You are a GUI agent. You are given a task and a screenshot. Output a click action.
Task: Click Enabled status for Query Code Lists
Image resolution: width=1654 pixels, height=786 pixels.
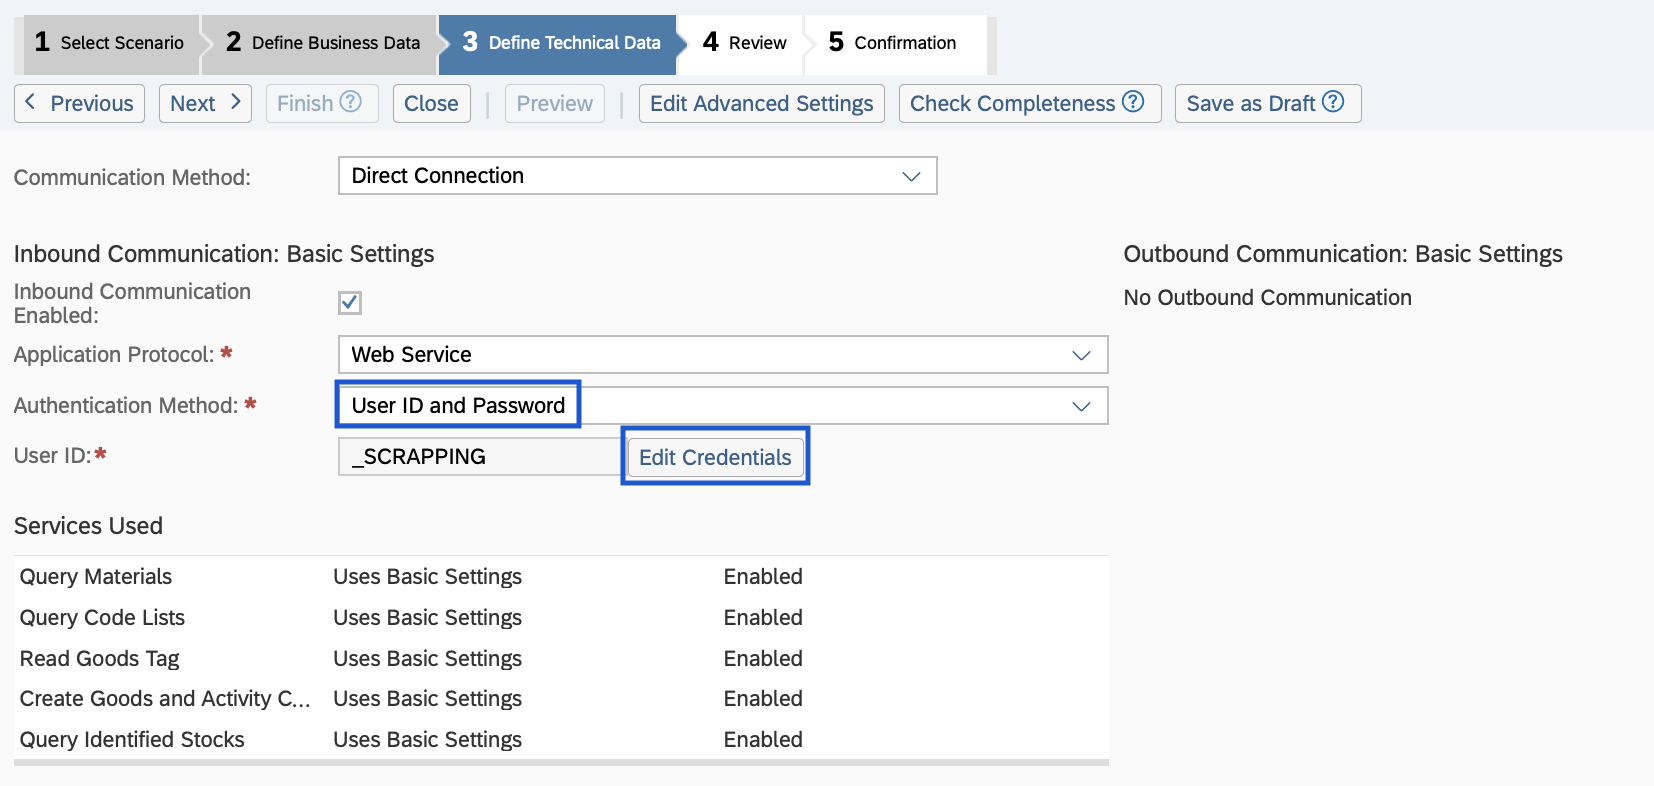point(763,618)
